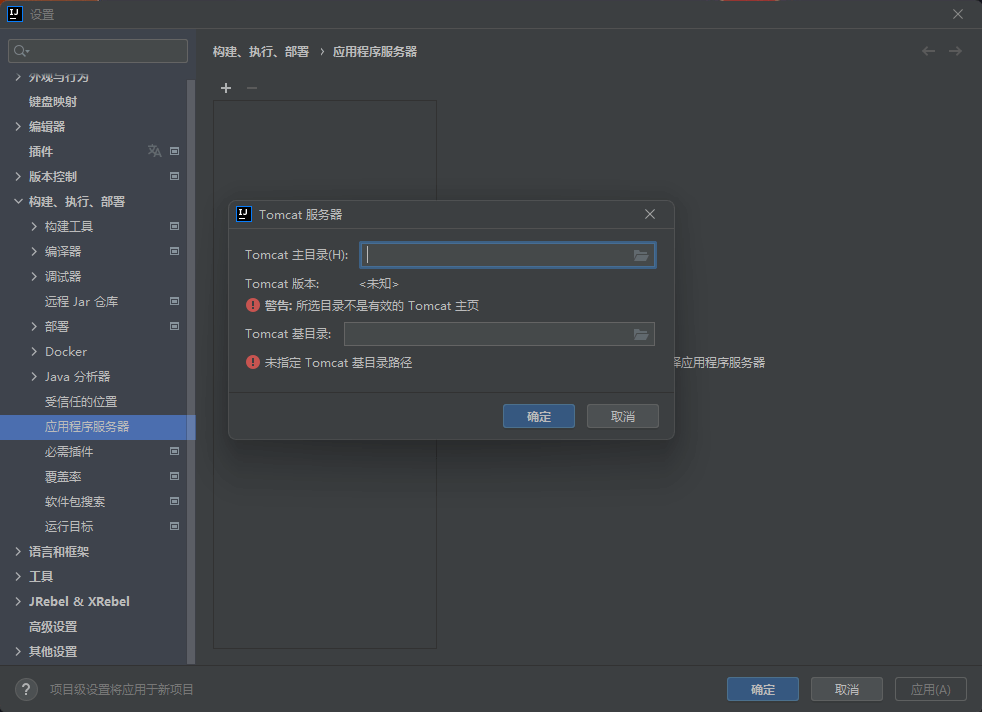Click project-level icon next to 覆盖率
This screenshot has height=712, width=982.
(175, 476)
